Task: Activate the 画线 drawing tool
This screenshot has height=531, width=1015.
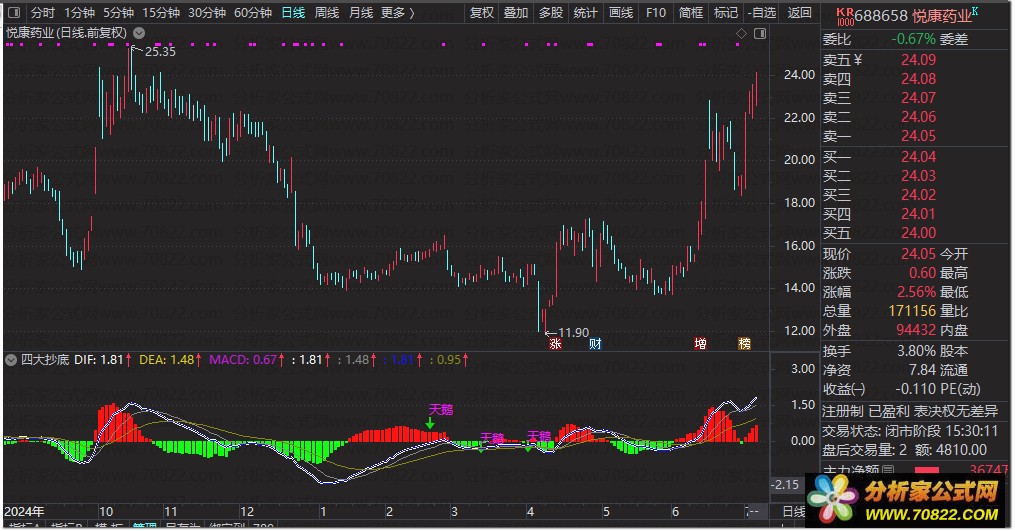Action: 621,12
